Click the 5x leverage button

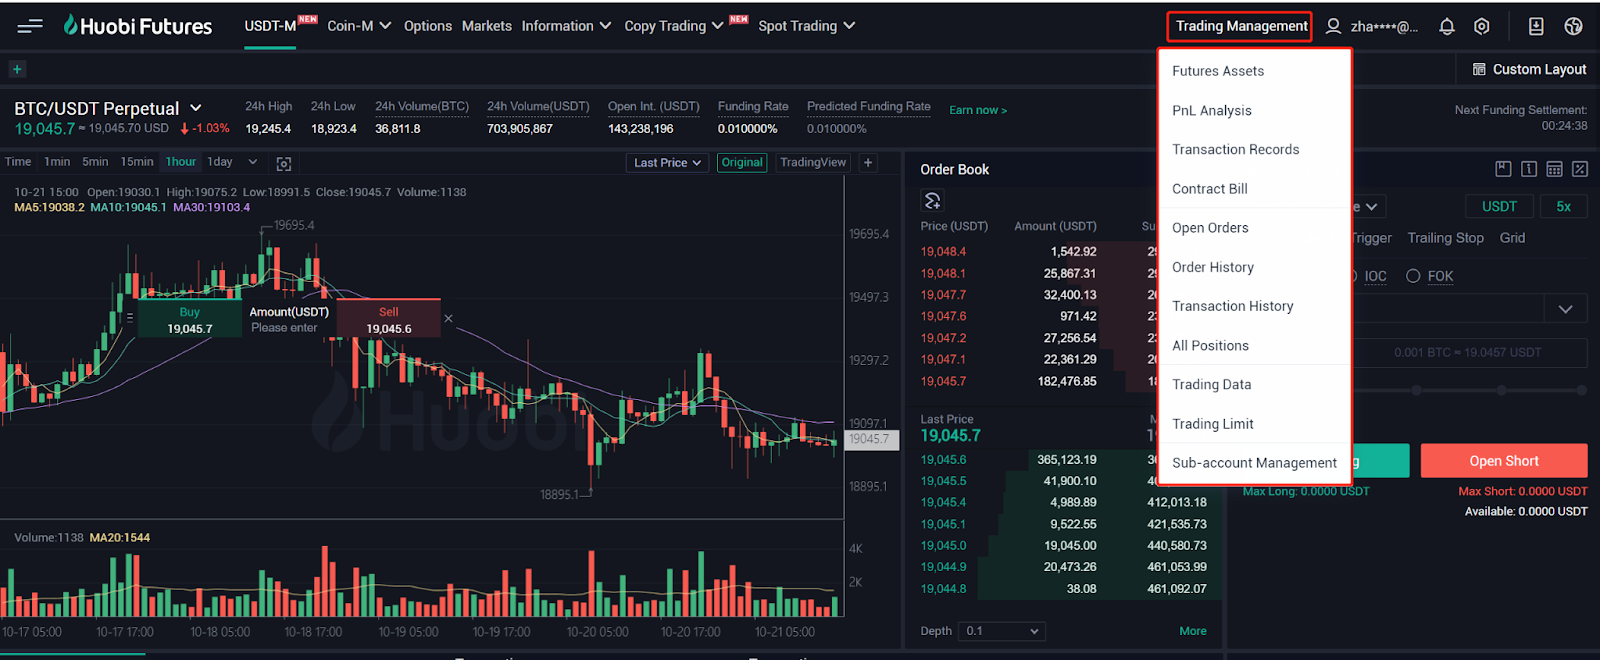(x=1564, y=206)
